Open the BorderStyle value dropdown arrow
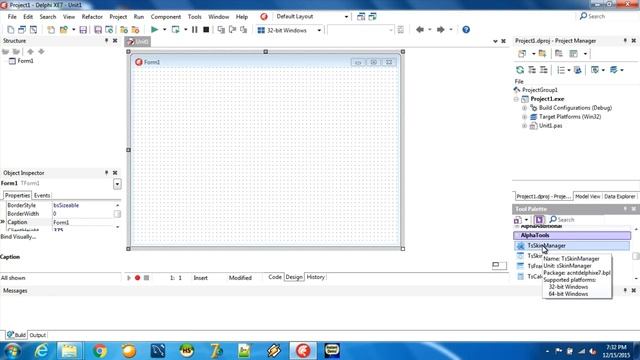 (x=118, y=205)
